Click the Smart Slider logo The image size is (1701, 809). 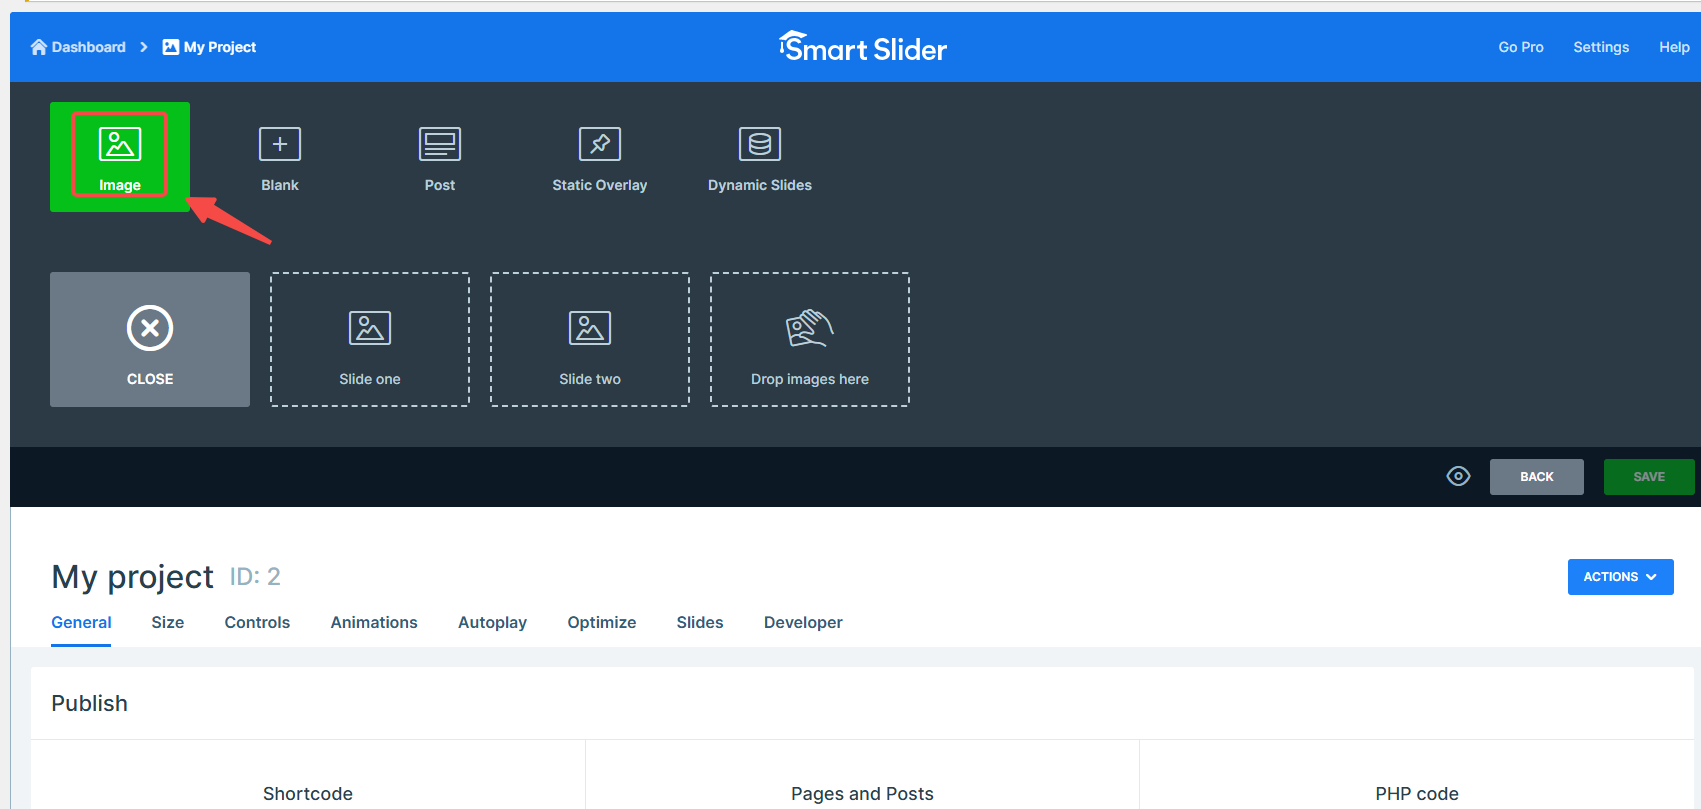coord(863,47)
